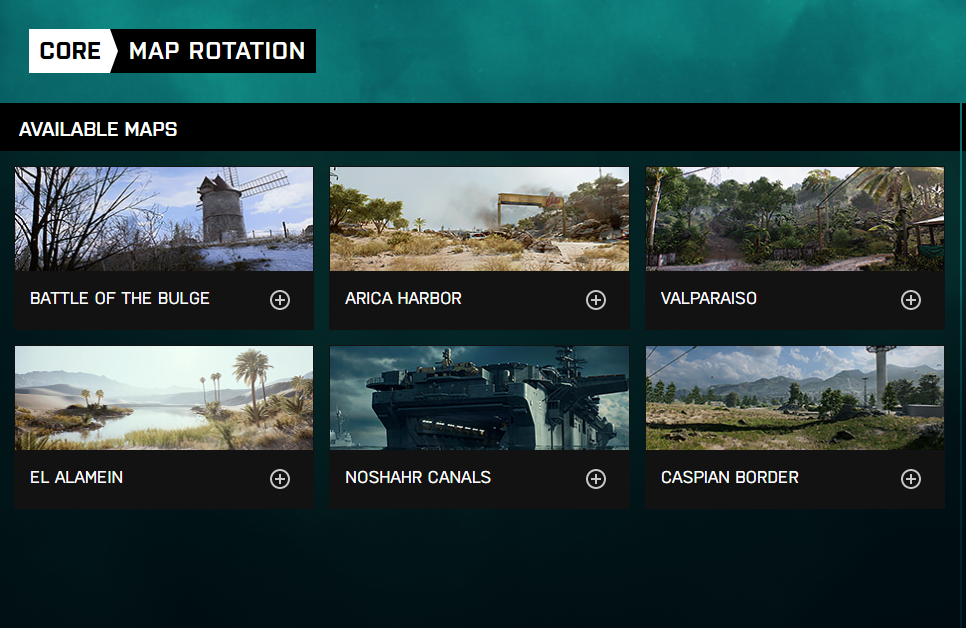Select the Arica Harbor desert thumbnail
Viewport: 966px width, 628px height.
click(479, 219)
